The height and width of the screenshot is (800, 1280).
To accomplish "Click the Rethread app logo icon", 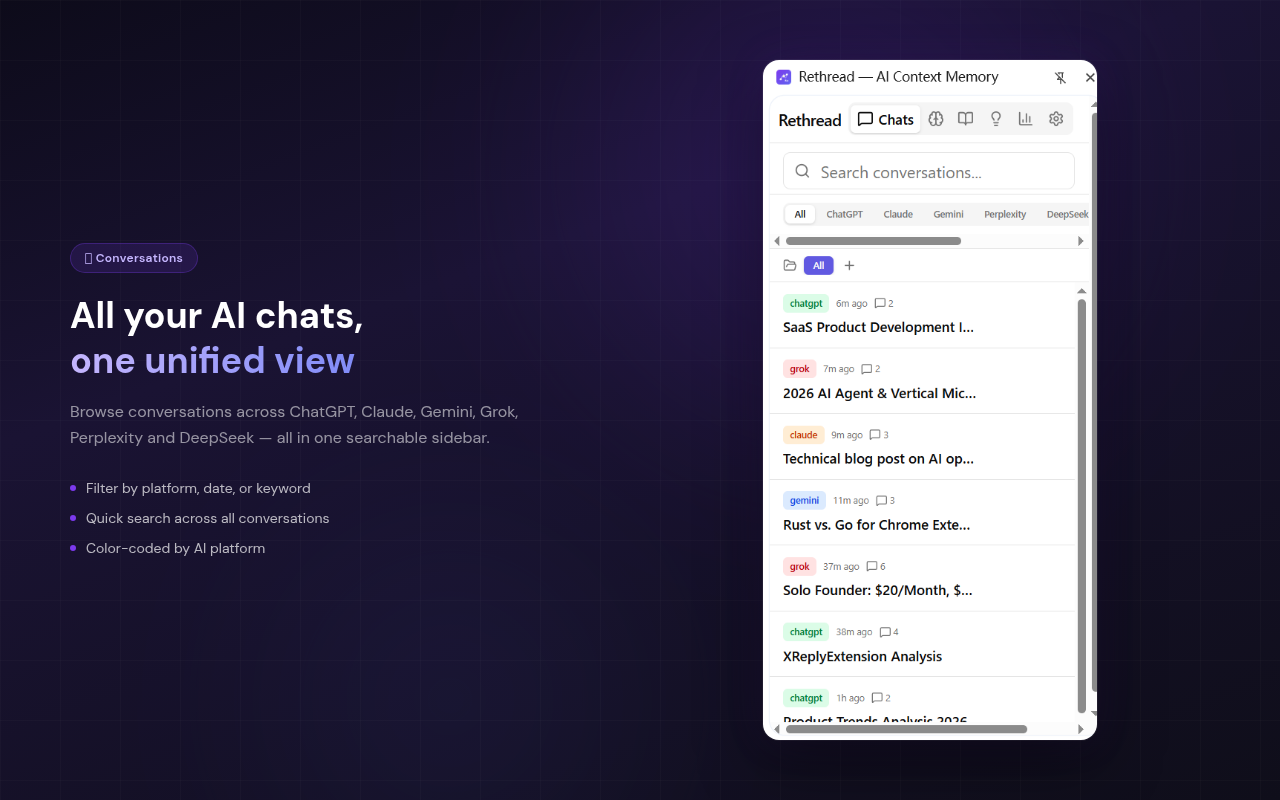I will [x=784, y=77].
